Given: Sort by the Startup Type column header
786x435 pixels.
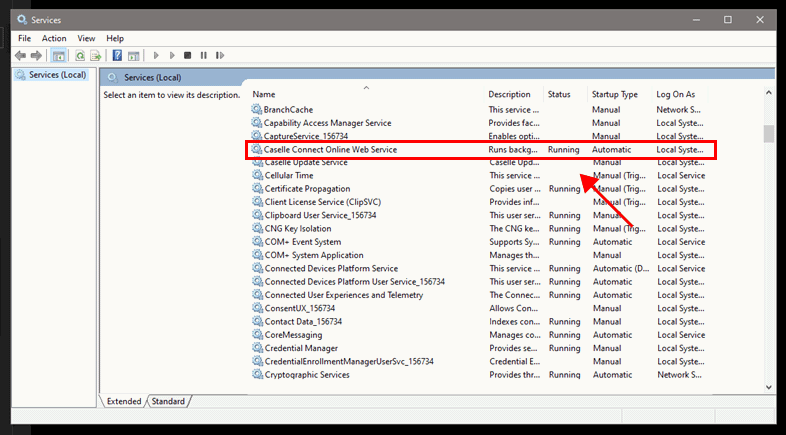Looking at the screenshot, I should (614, 95).
